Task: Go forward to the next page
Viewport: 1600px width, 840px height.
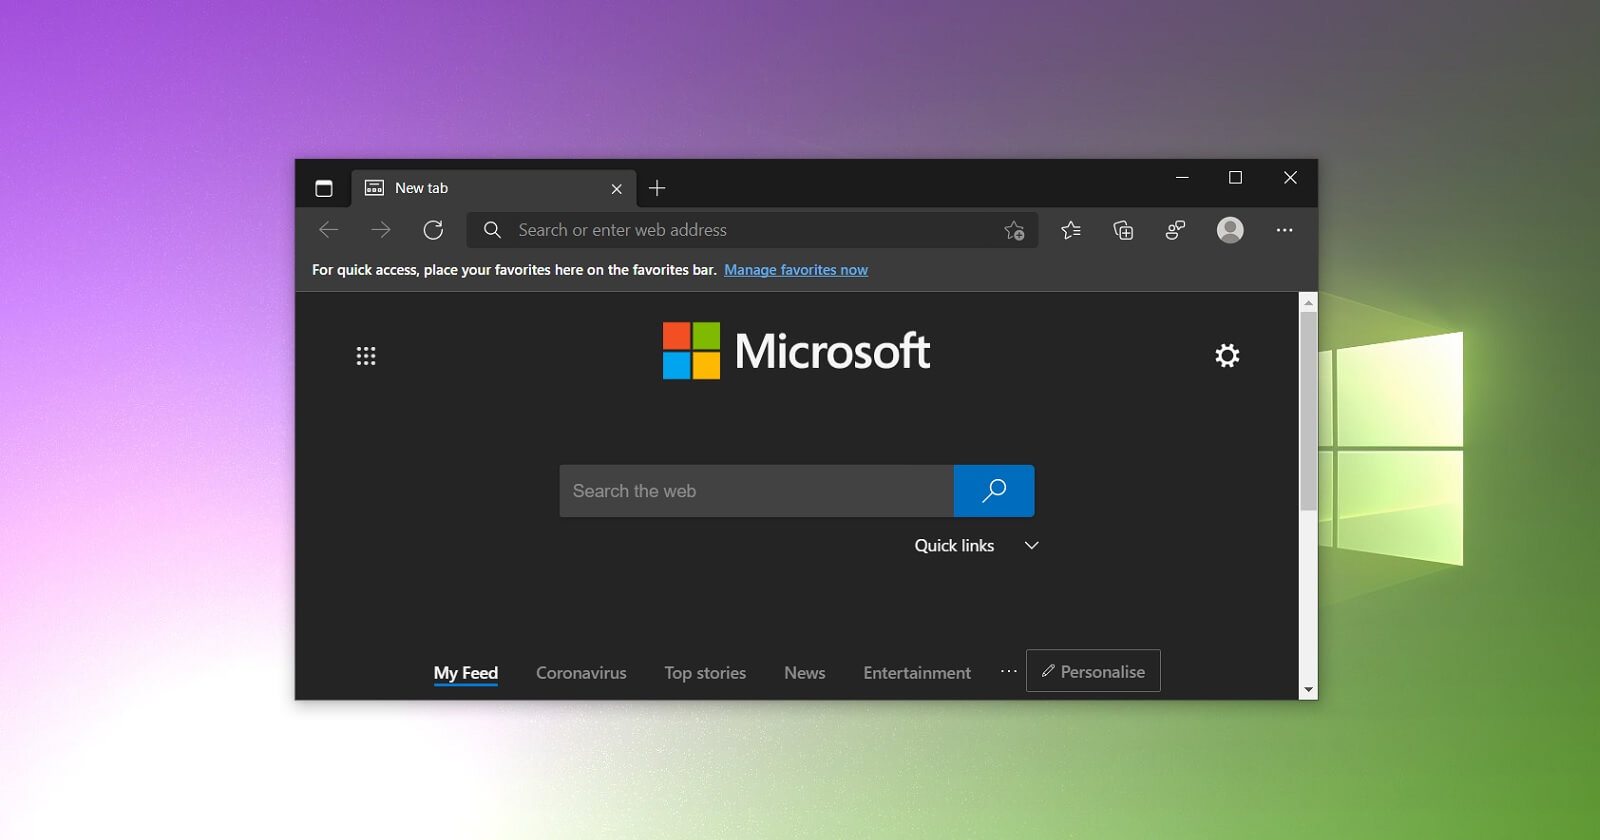Action: click(x=381, y=230)
